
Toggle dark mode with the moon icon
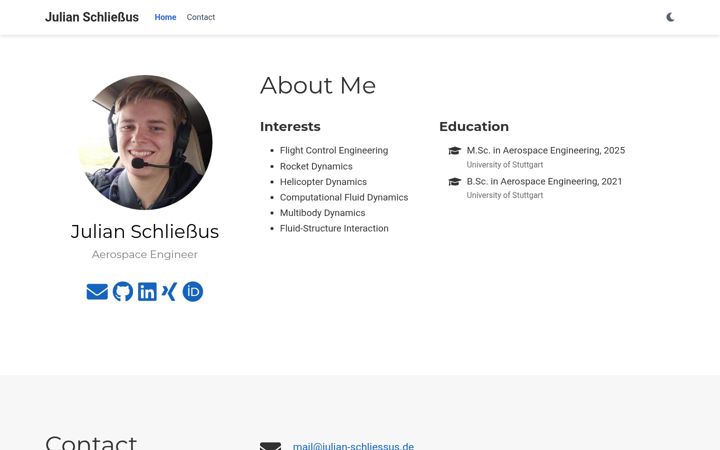click(x=670, y=17)
